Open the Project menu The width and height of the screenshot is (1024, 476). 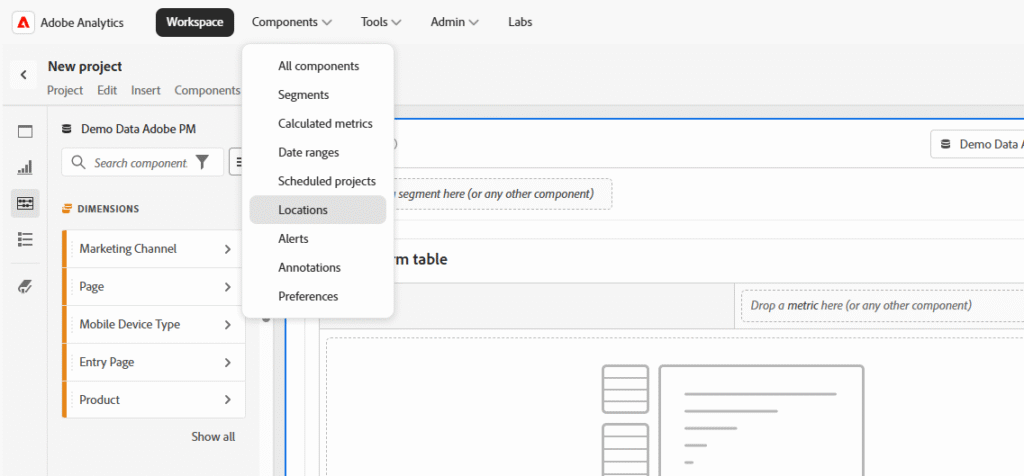(65, 90)
